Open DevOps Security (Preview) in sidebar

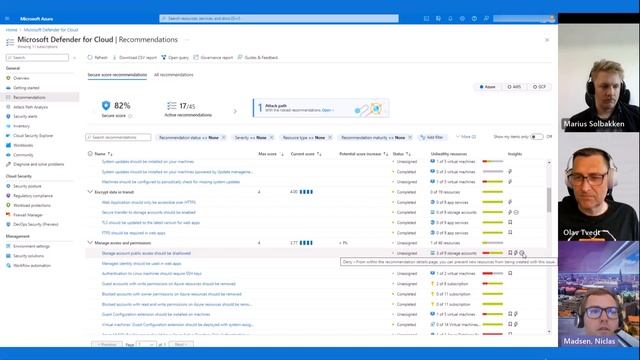36,224
